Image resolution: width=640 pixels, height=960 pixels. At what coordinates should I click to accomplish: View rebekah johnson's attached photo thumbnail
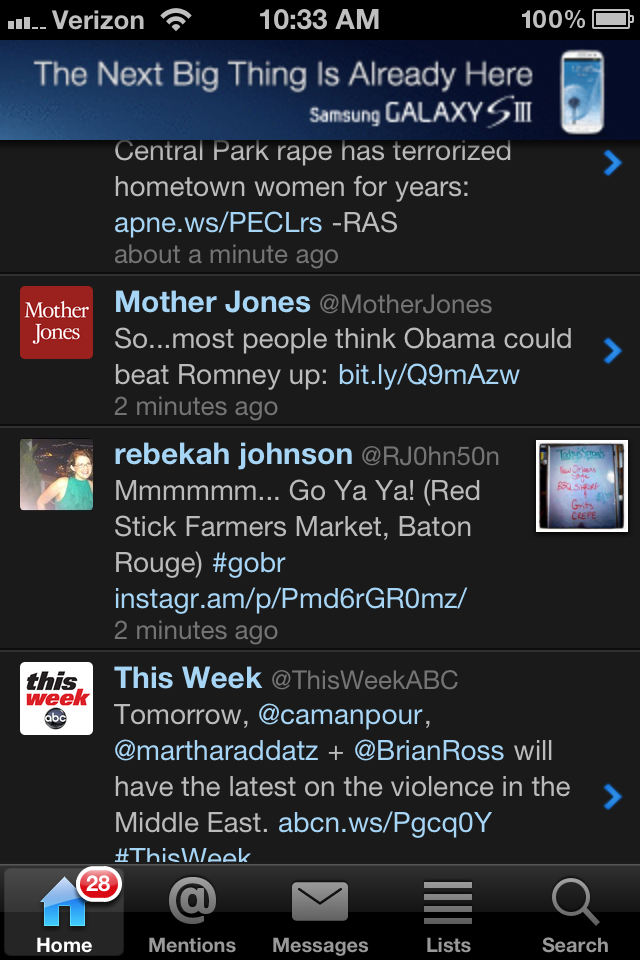pyautogui.click(x=582, y=486)
